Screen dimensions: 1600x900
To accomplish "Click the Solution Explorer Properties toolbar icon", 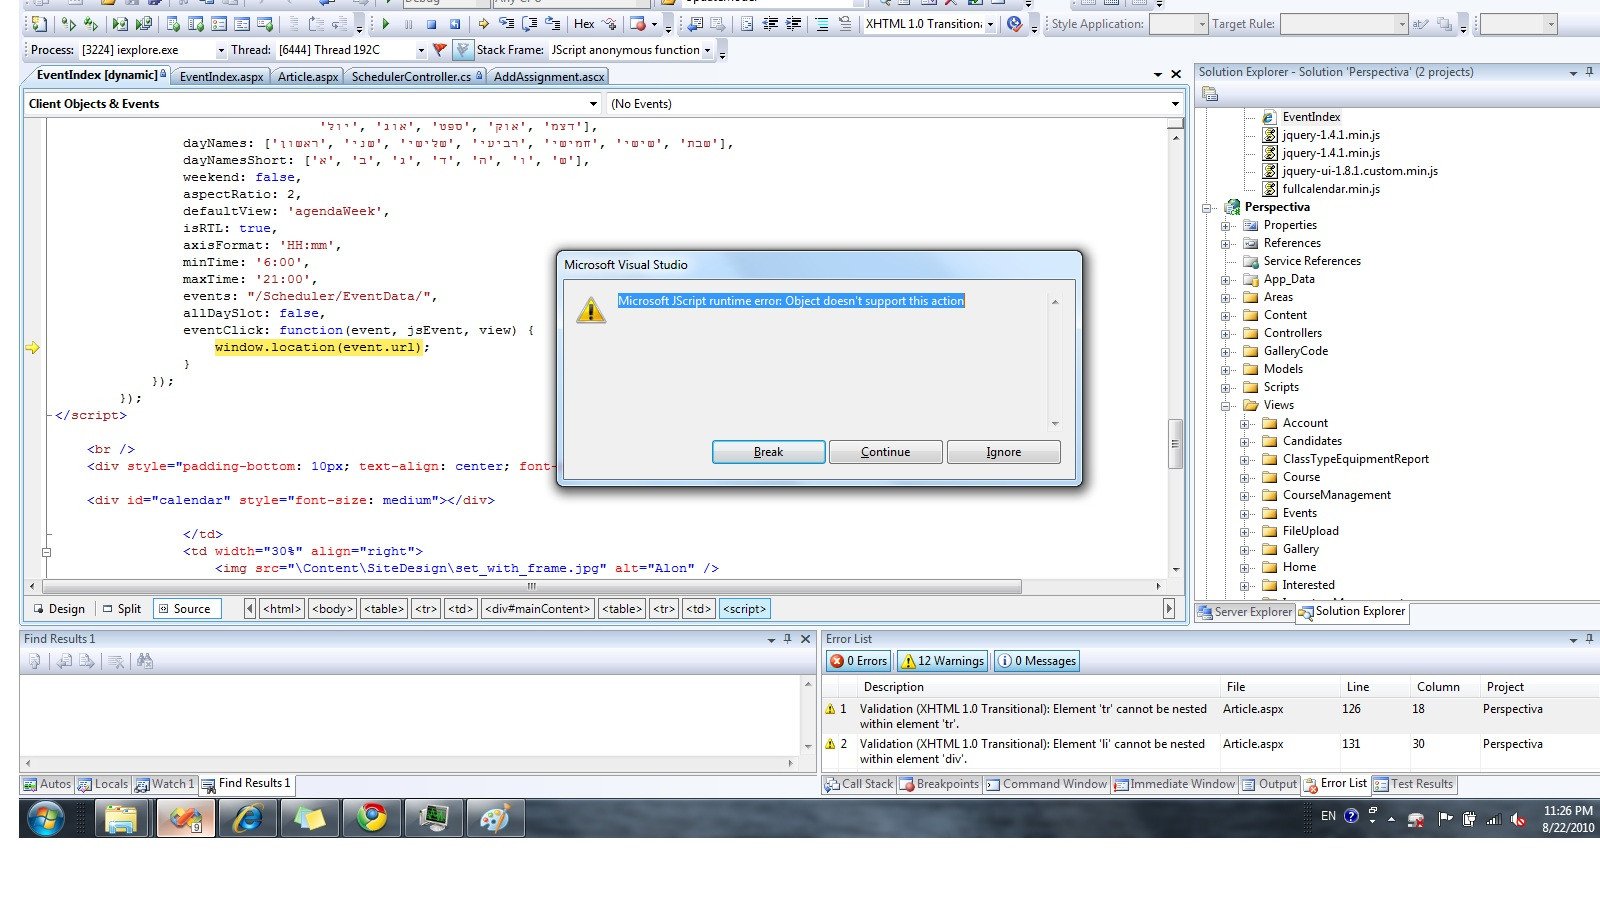I will (1210, 94).
